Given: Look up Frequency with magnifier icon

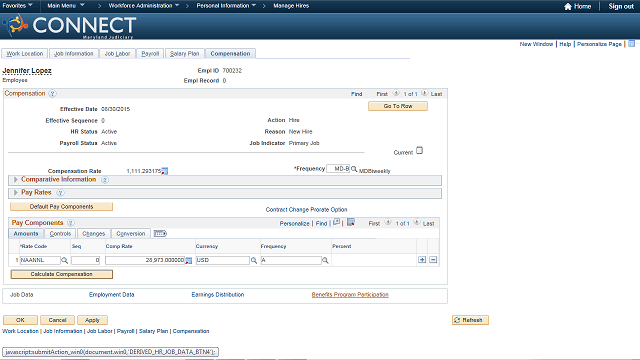Looking at the screenshot, I should (x=354, y=169).
